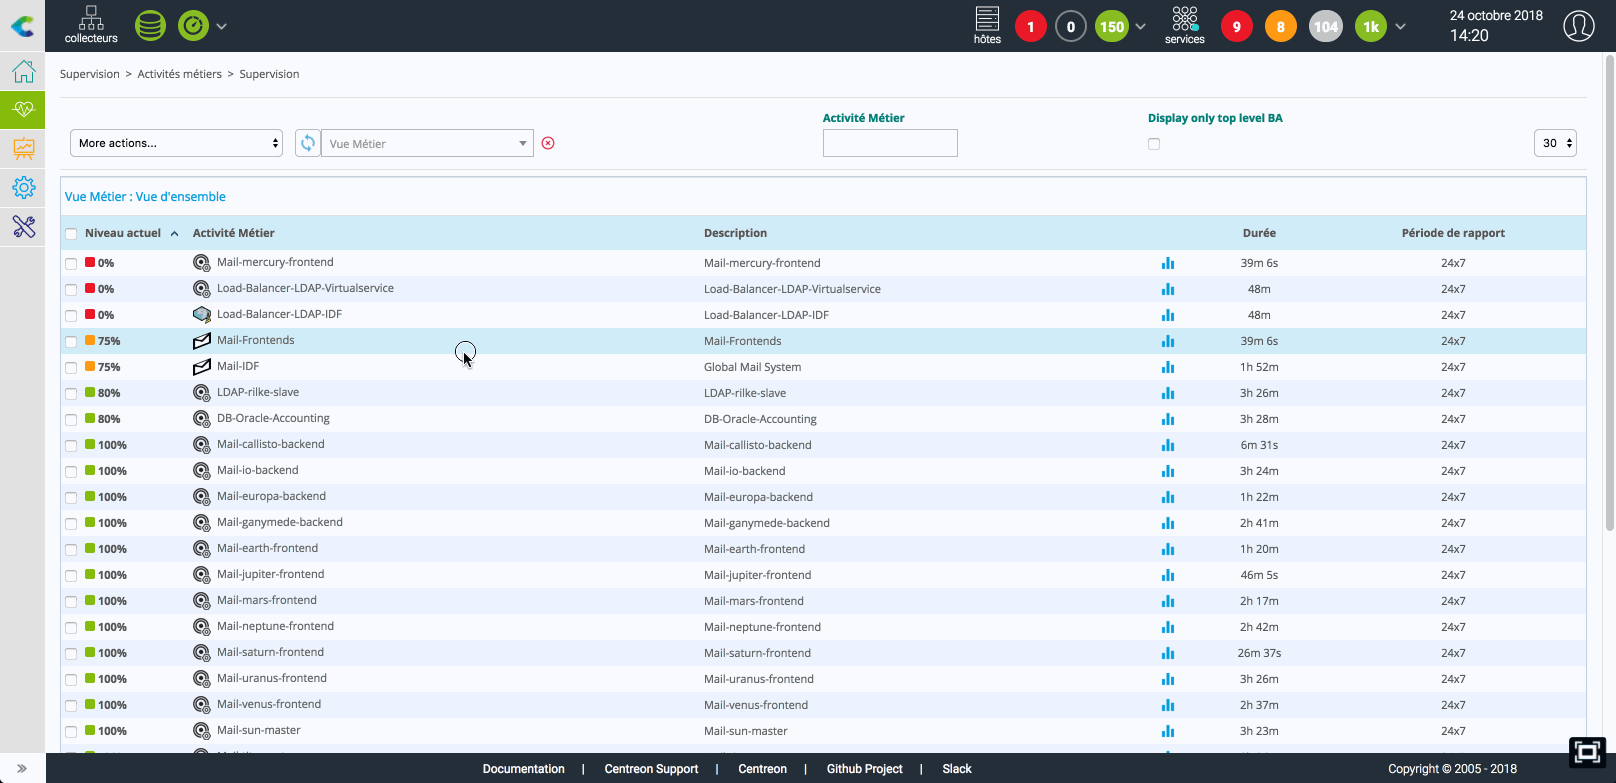Click the orange warning services counter 8
Image resolution: width=1616 pixels, height=783 pixels.
pyautogui.click(x=1281, y=27)
